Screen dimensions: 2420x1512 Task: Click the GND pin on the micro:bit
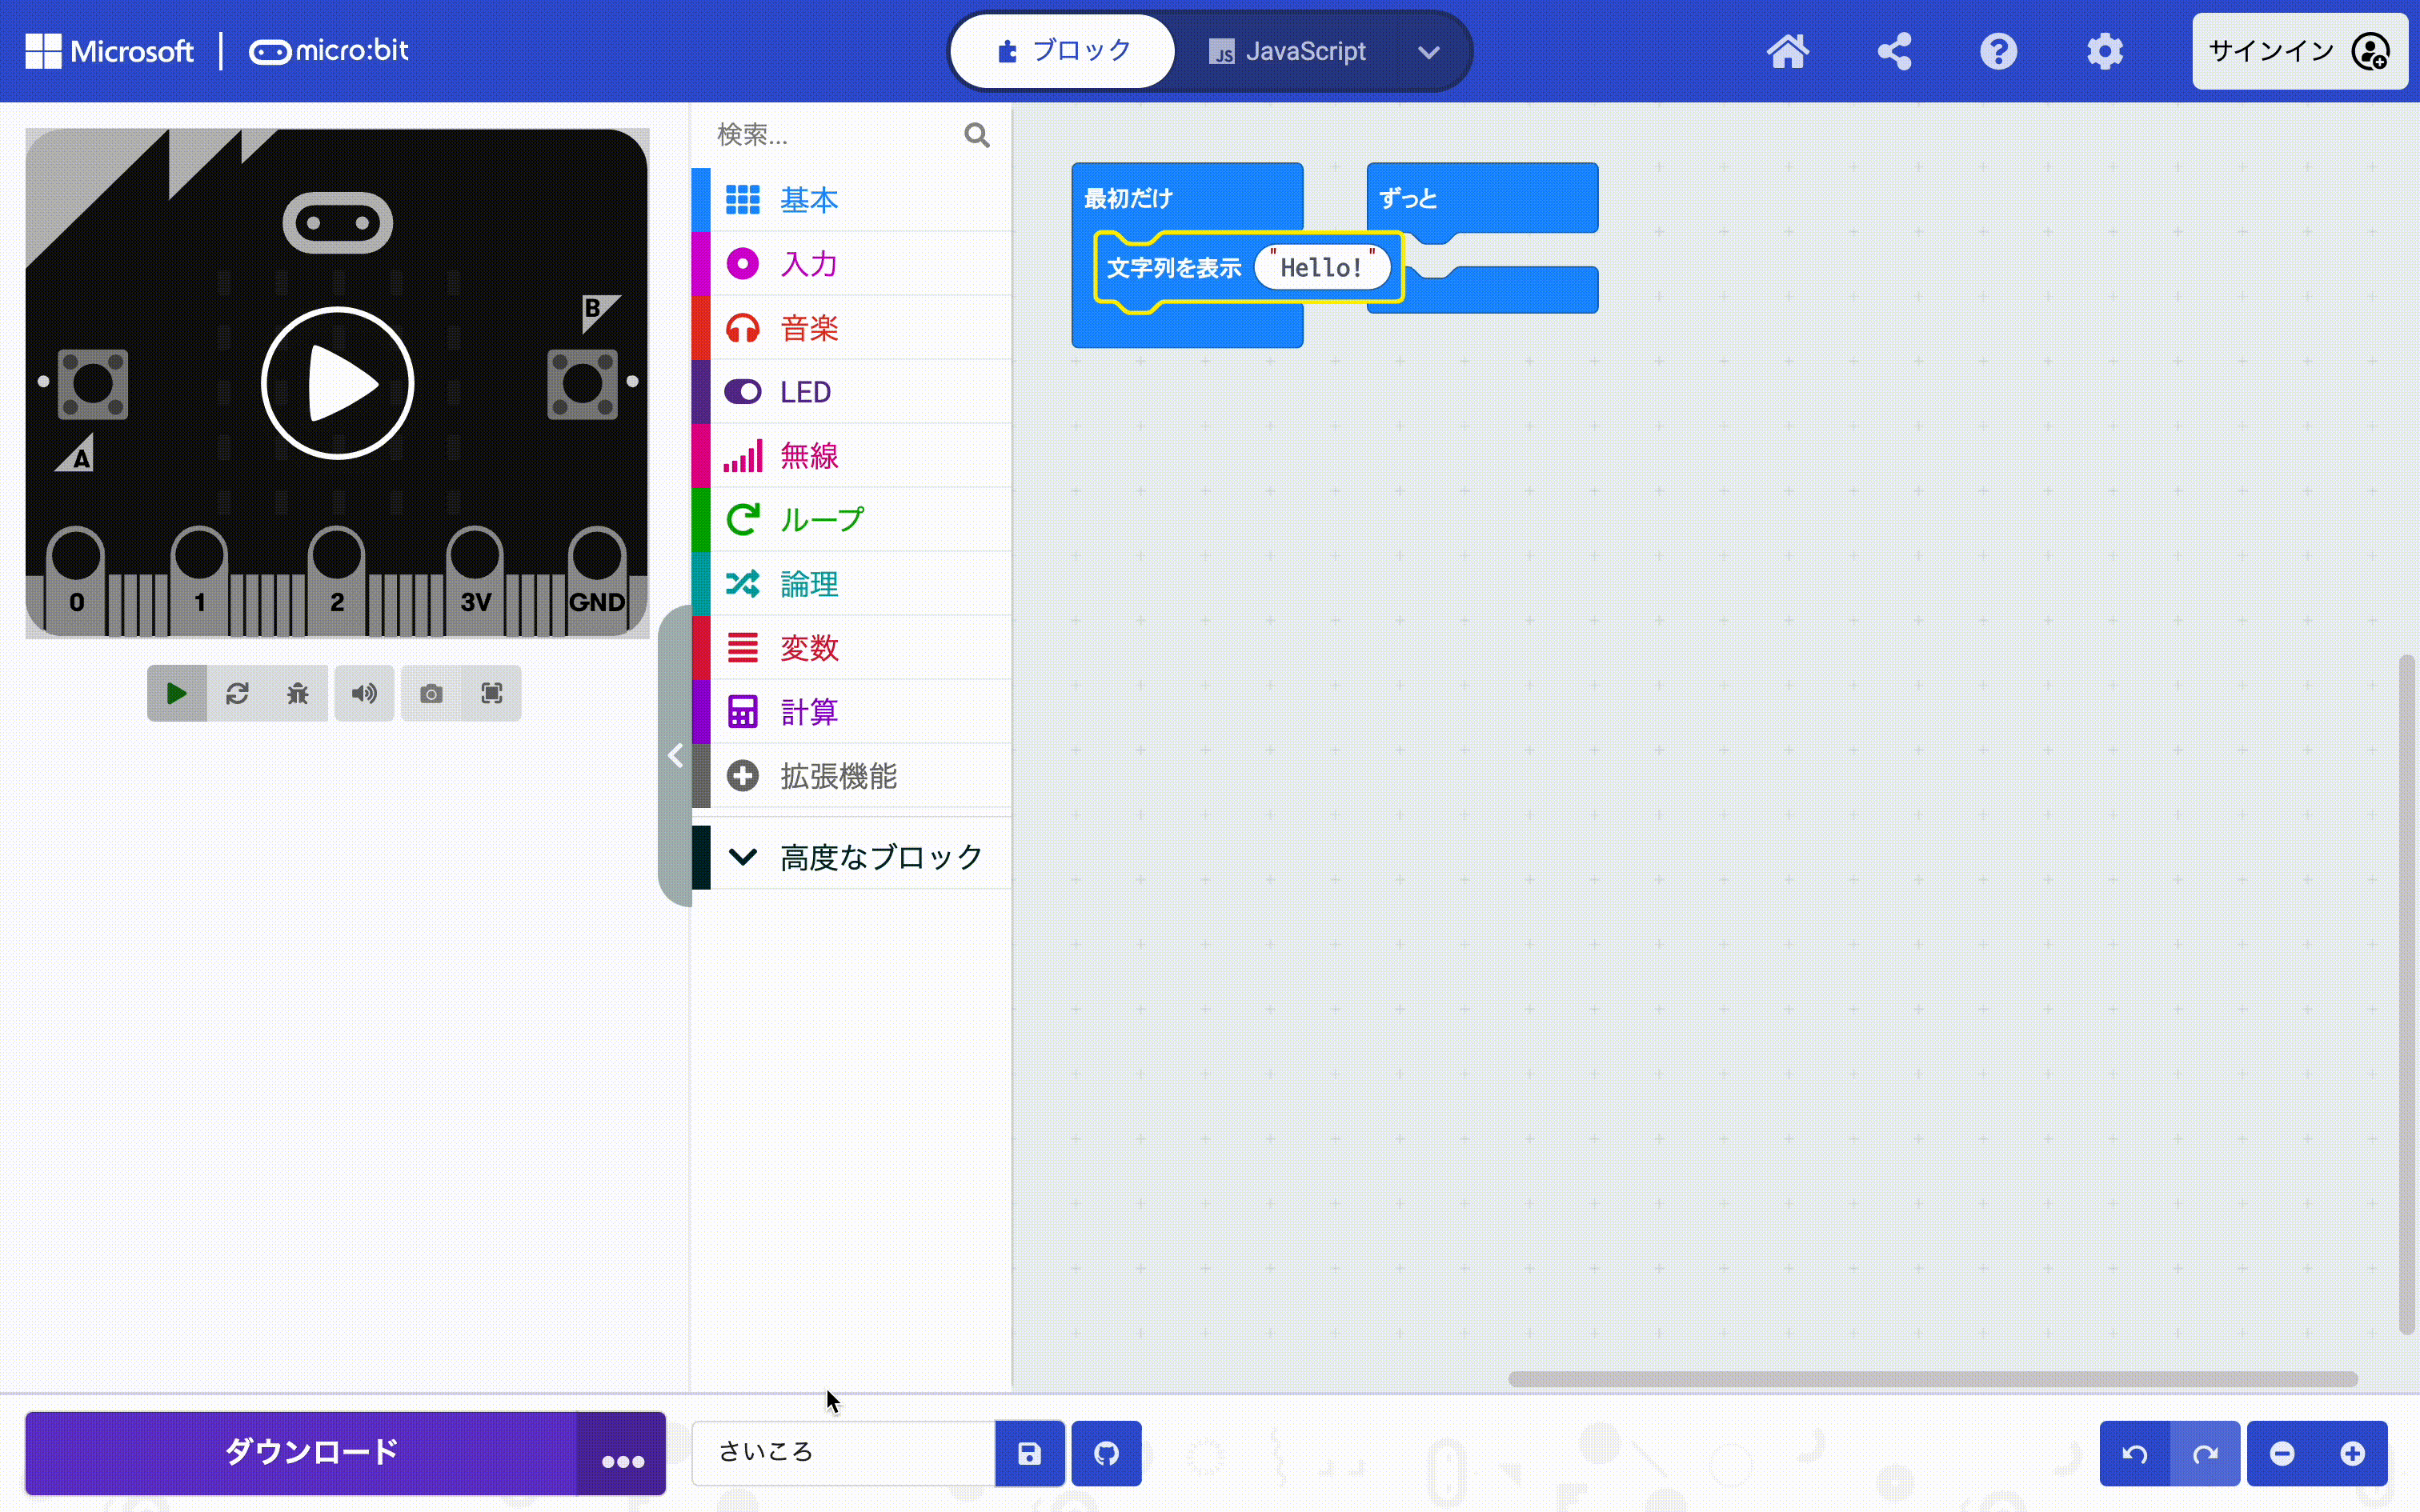point(597,580)
